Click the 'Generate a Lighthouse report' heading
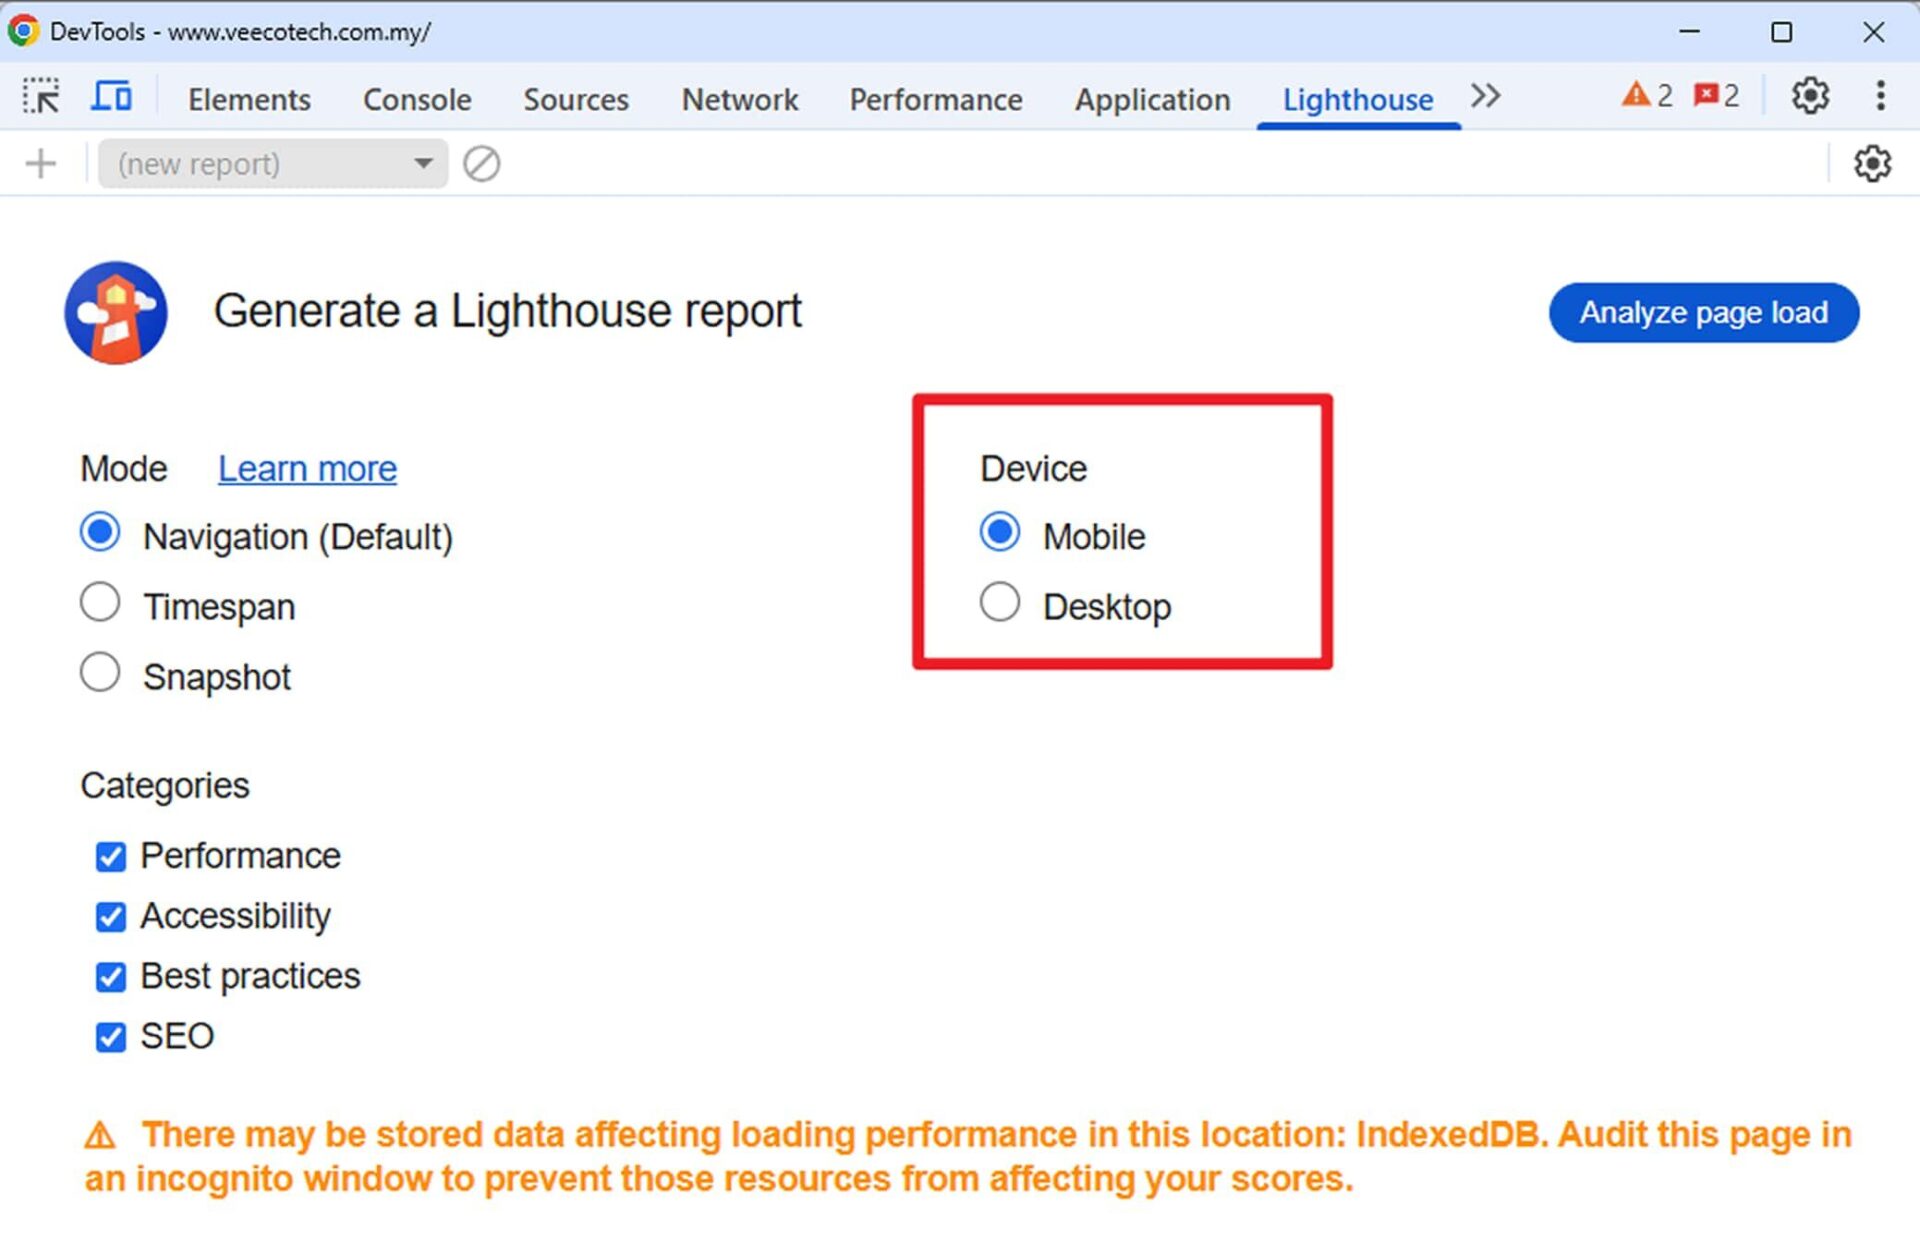 tap(508, 311)
